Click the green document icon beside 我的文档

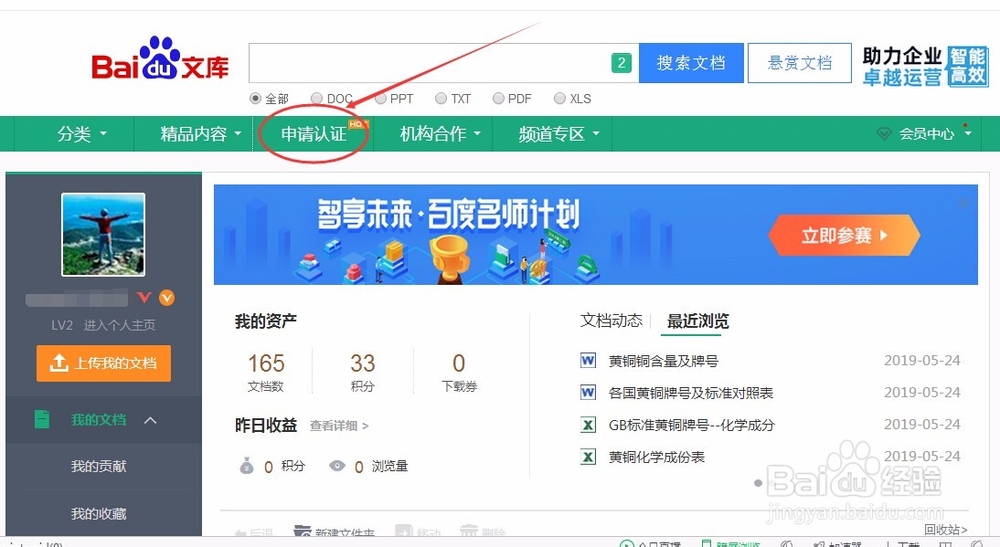(41, 419)
